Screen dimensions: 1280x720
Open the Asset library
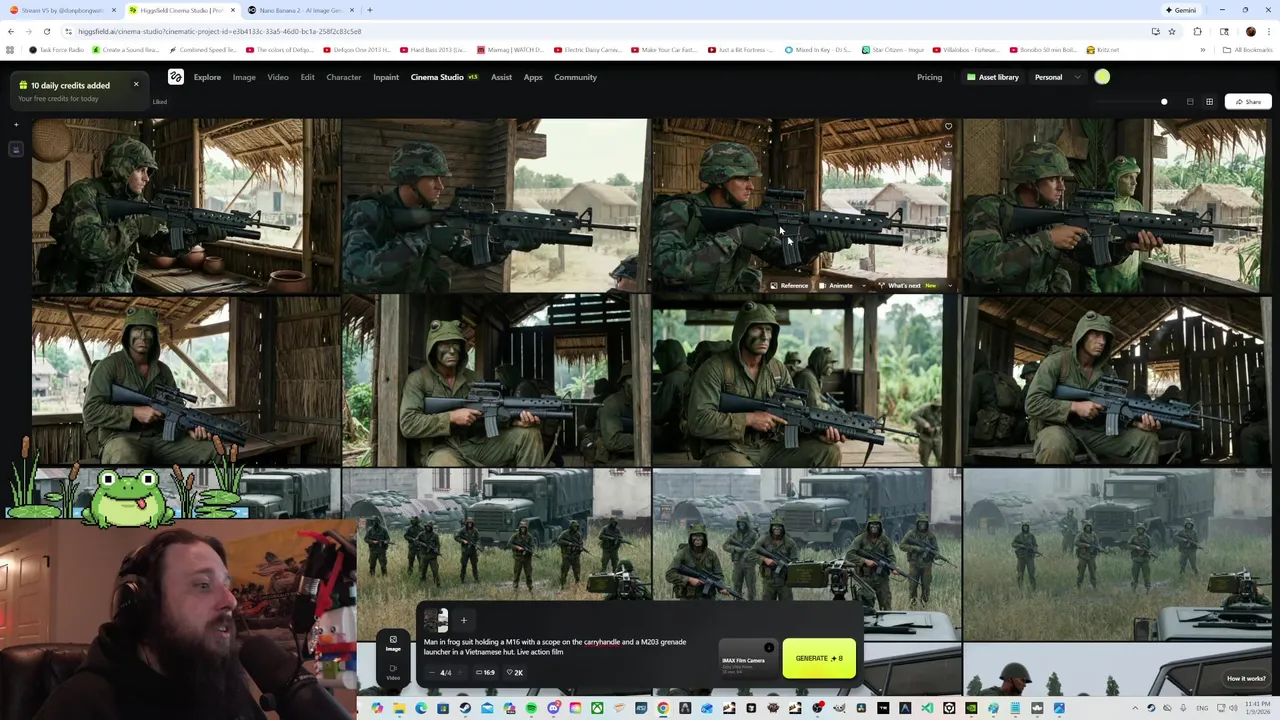click(x=992, y=77)
